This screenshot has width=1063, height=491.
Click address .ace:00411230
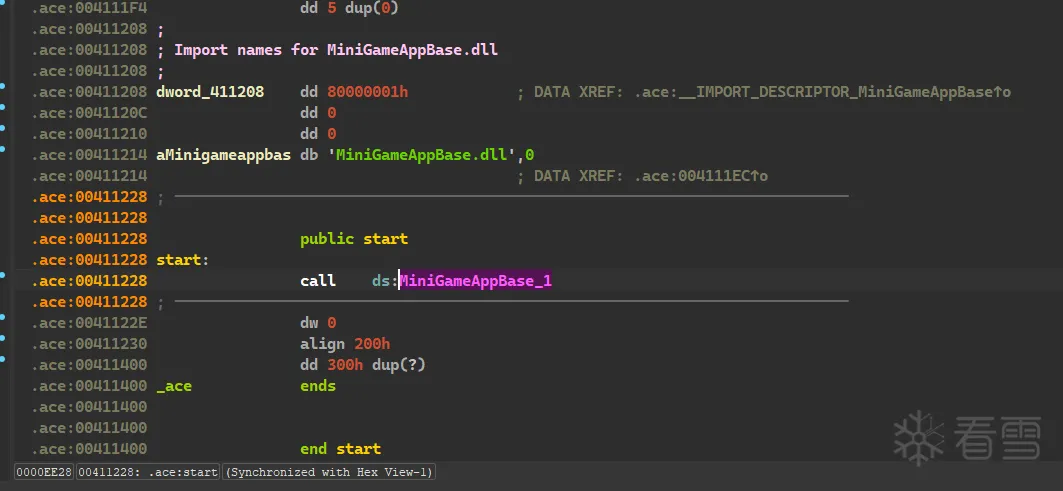click(89, 344)
